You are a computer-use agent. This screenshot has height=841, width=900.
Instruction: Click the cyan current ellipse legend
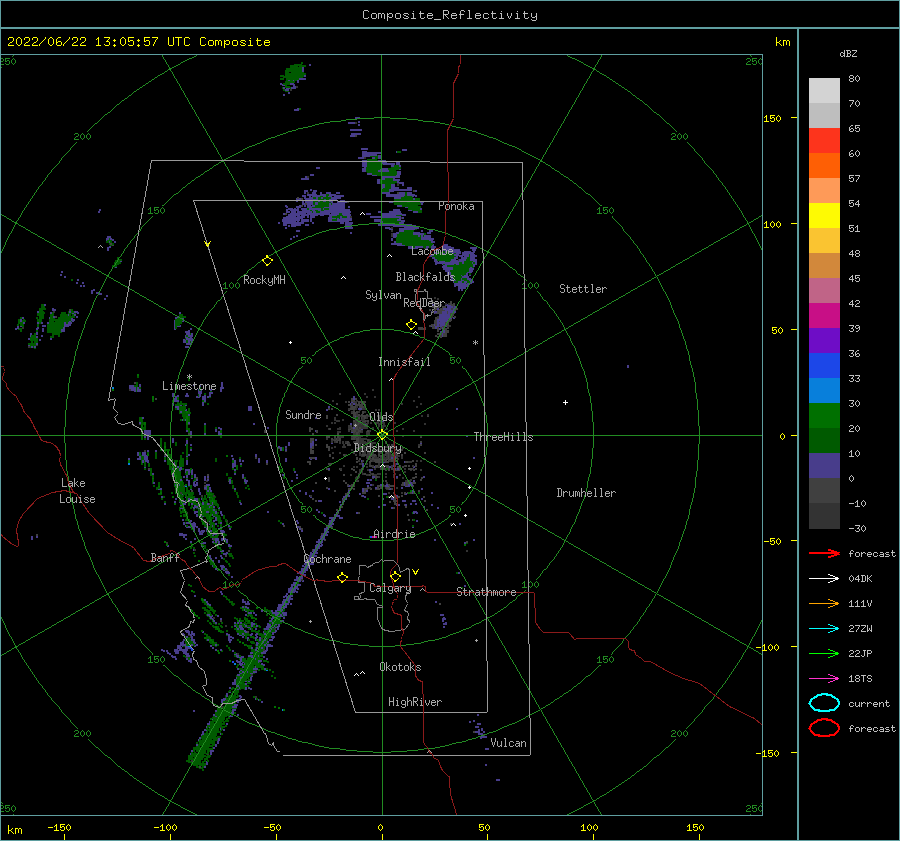(824, 703)
